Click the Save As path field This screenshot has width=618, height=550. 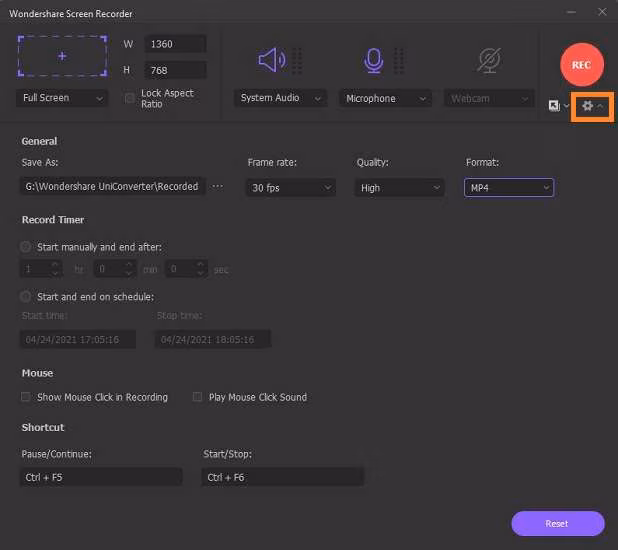coord(113,186)
